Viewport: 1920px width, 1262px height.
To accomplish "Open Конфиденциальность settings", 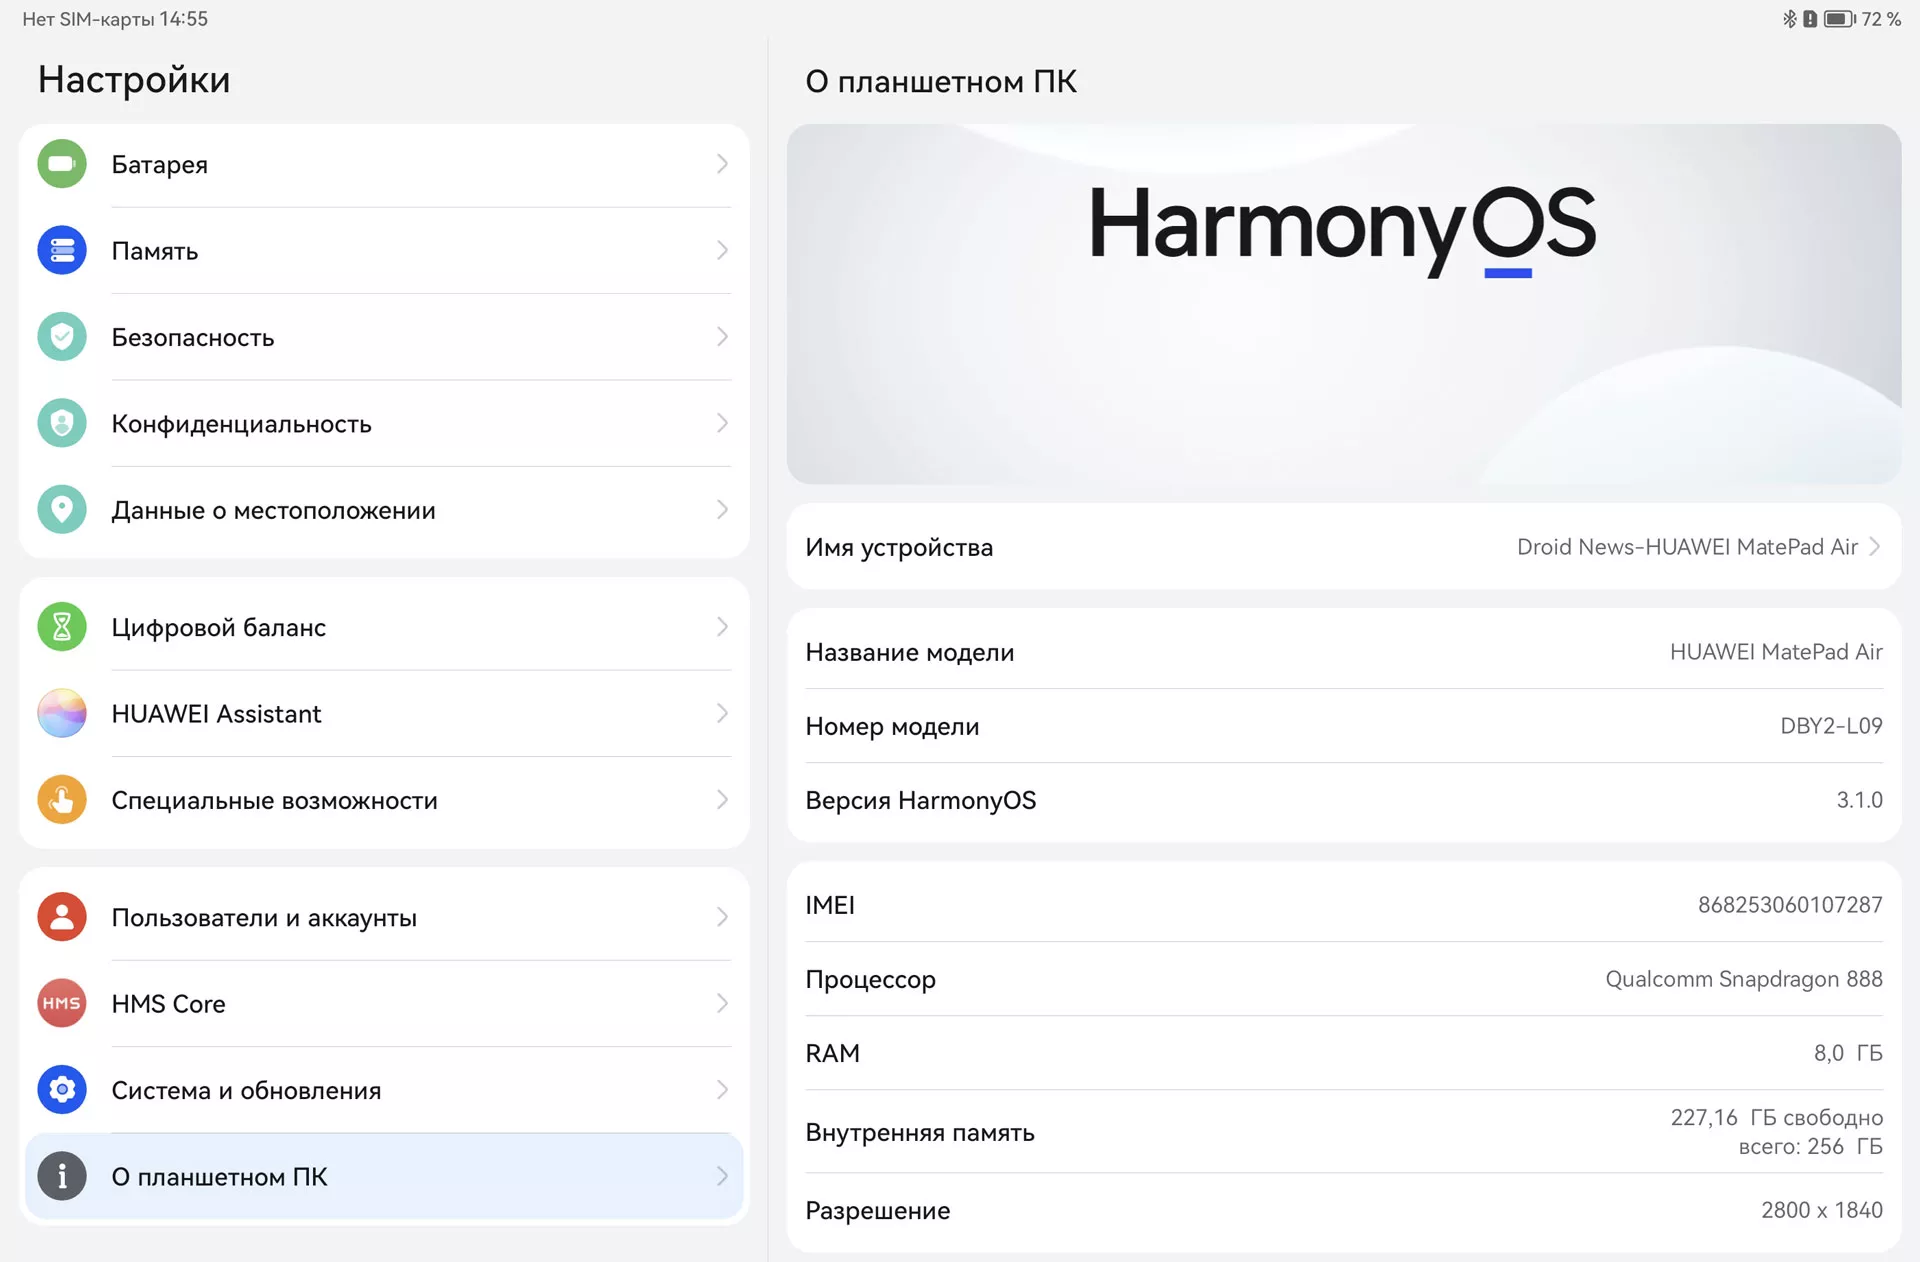I will pyautogui.click(x=384, y=423).
